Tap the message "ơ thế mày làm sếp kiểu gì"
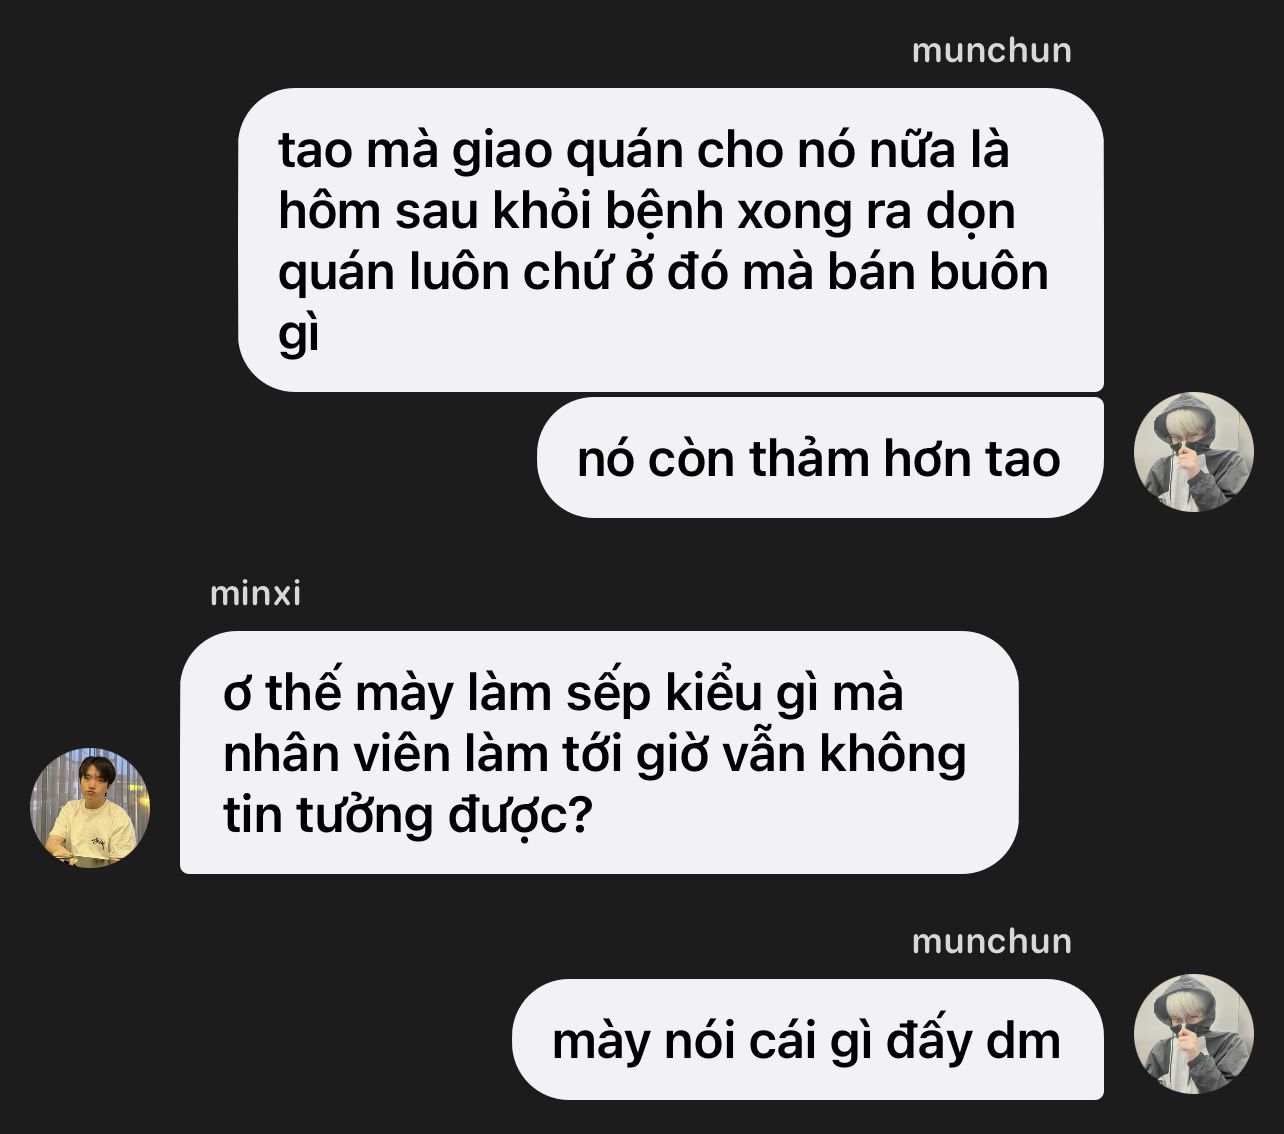 599,753
